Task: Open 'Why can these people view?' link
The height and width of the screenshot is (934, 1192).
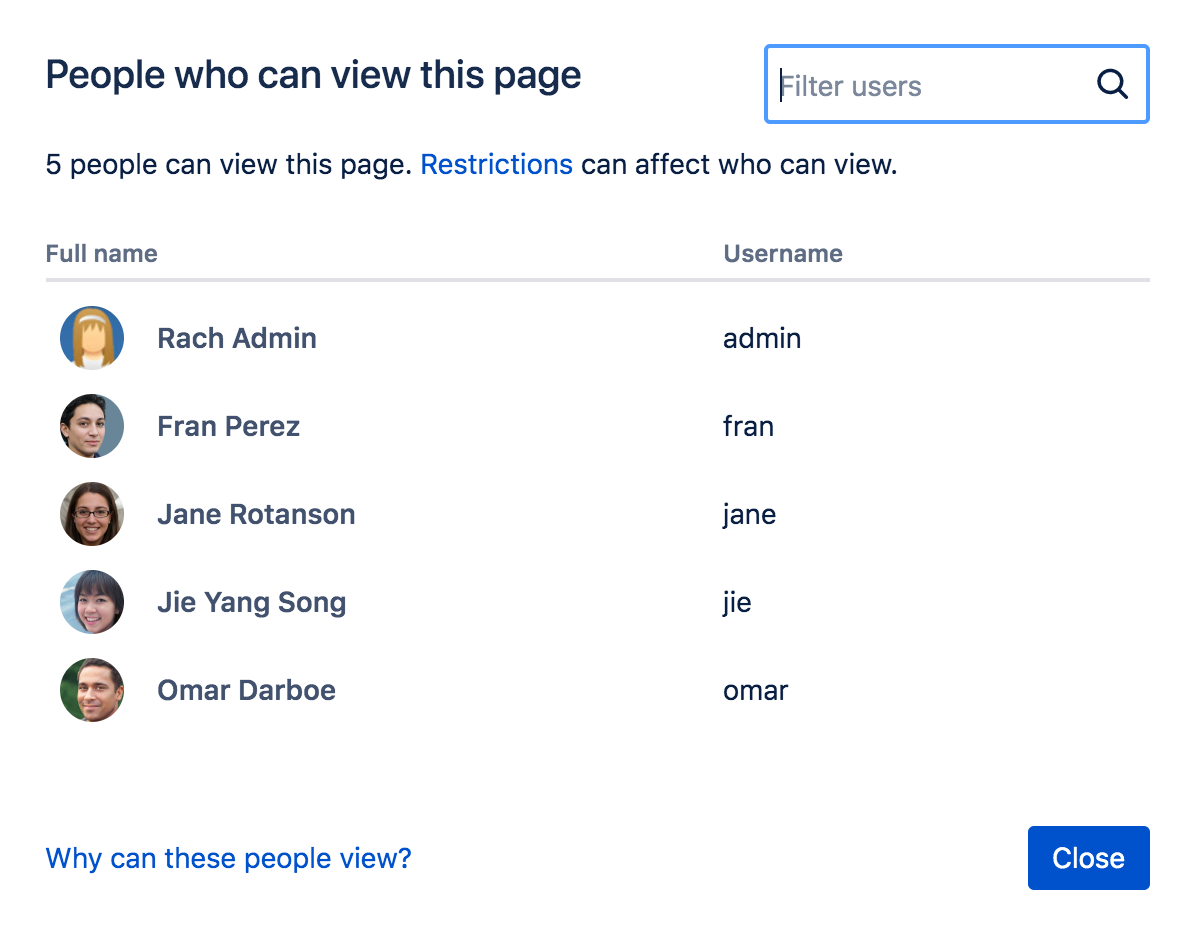Action: [228, 858]
